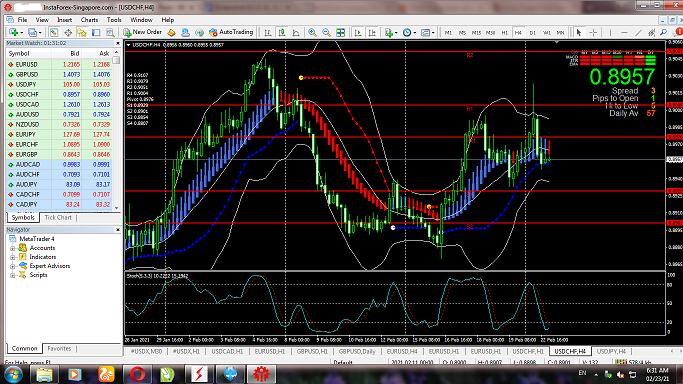The height and width of the screenshot is (384, 683).
Task: Open the Strategy Tester icon
Action: pyautogui.click(x=110, y=32)
